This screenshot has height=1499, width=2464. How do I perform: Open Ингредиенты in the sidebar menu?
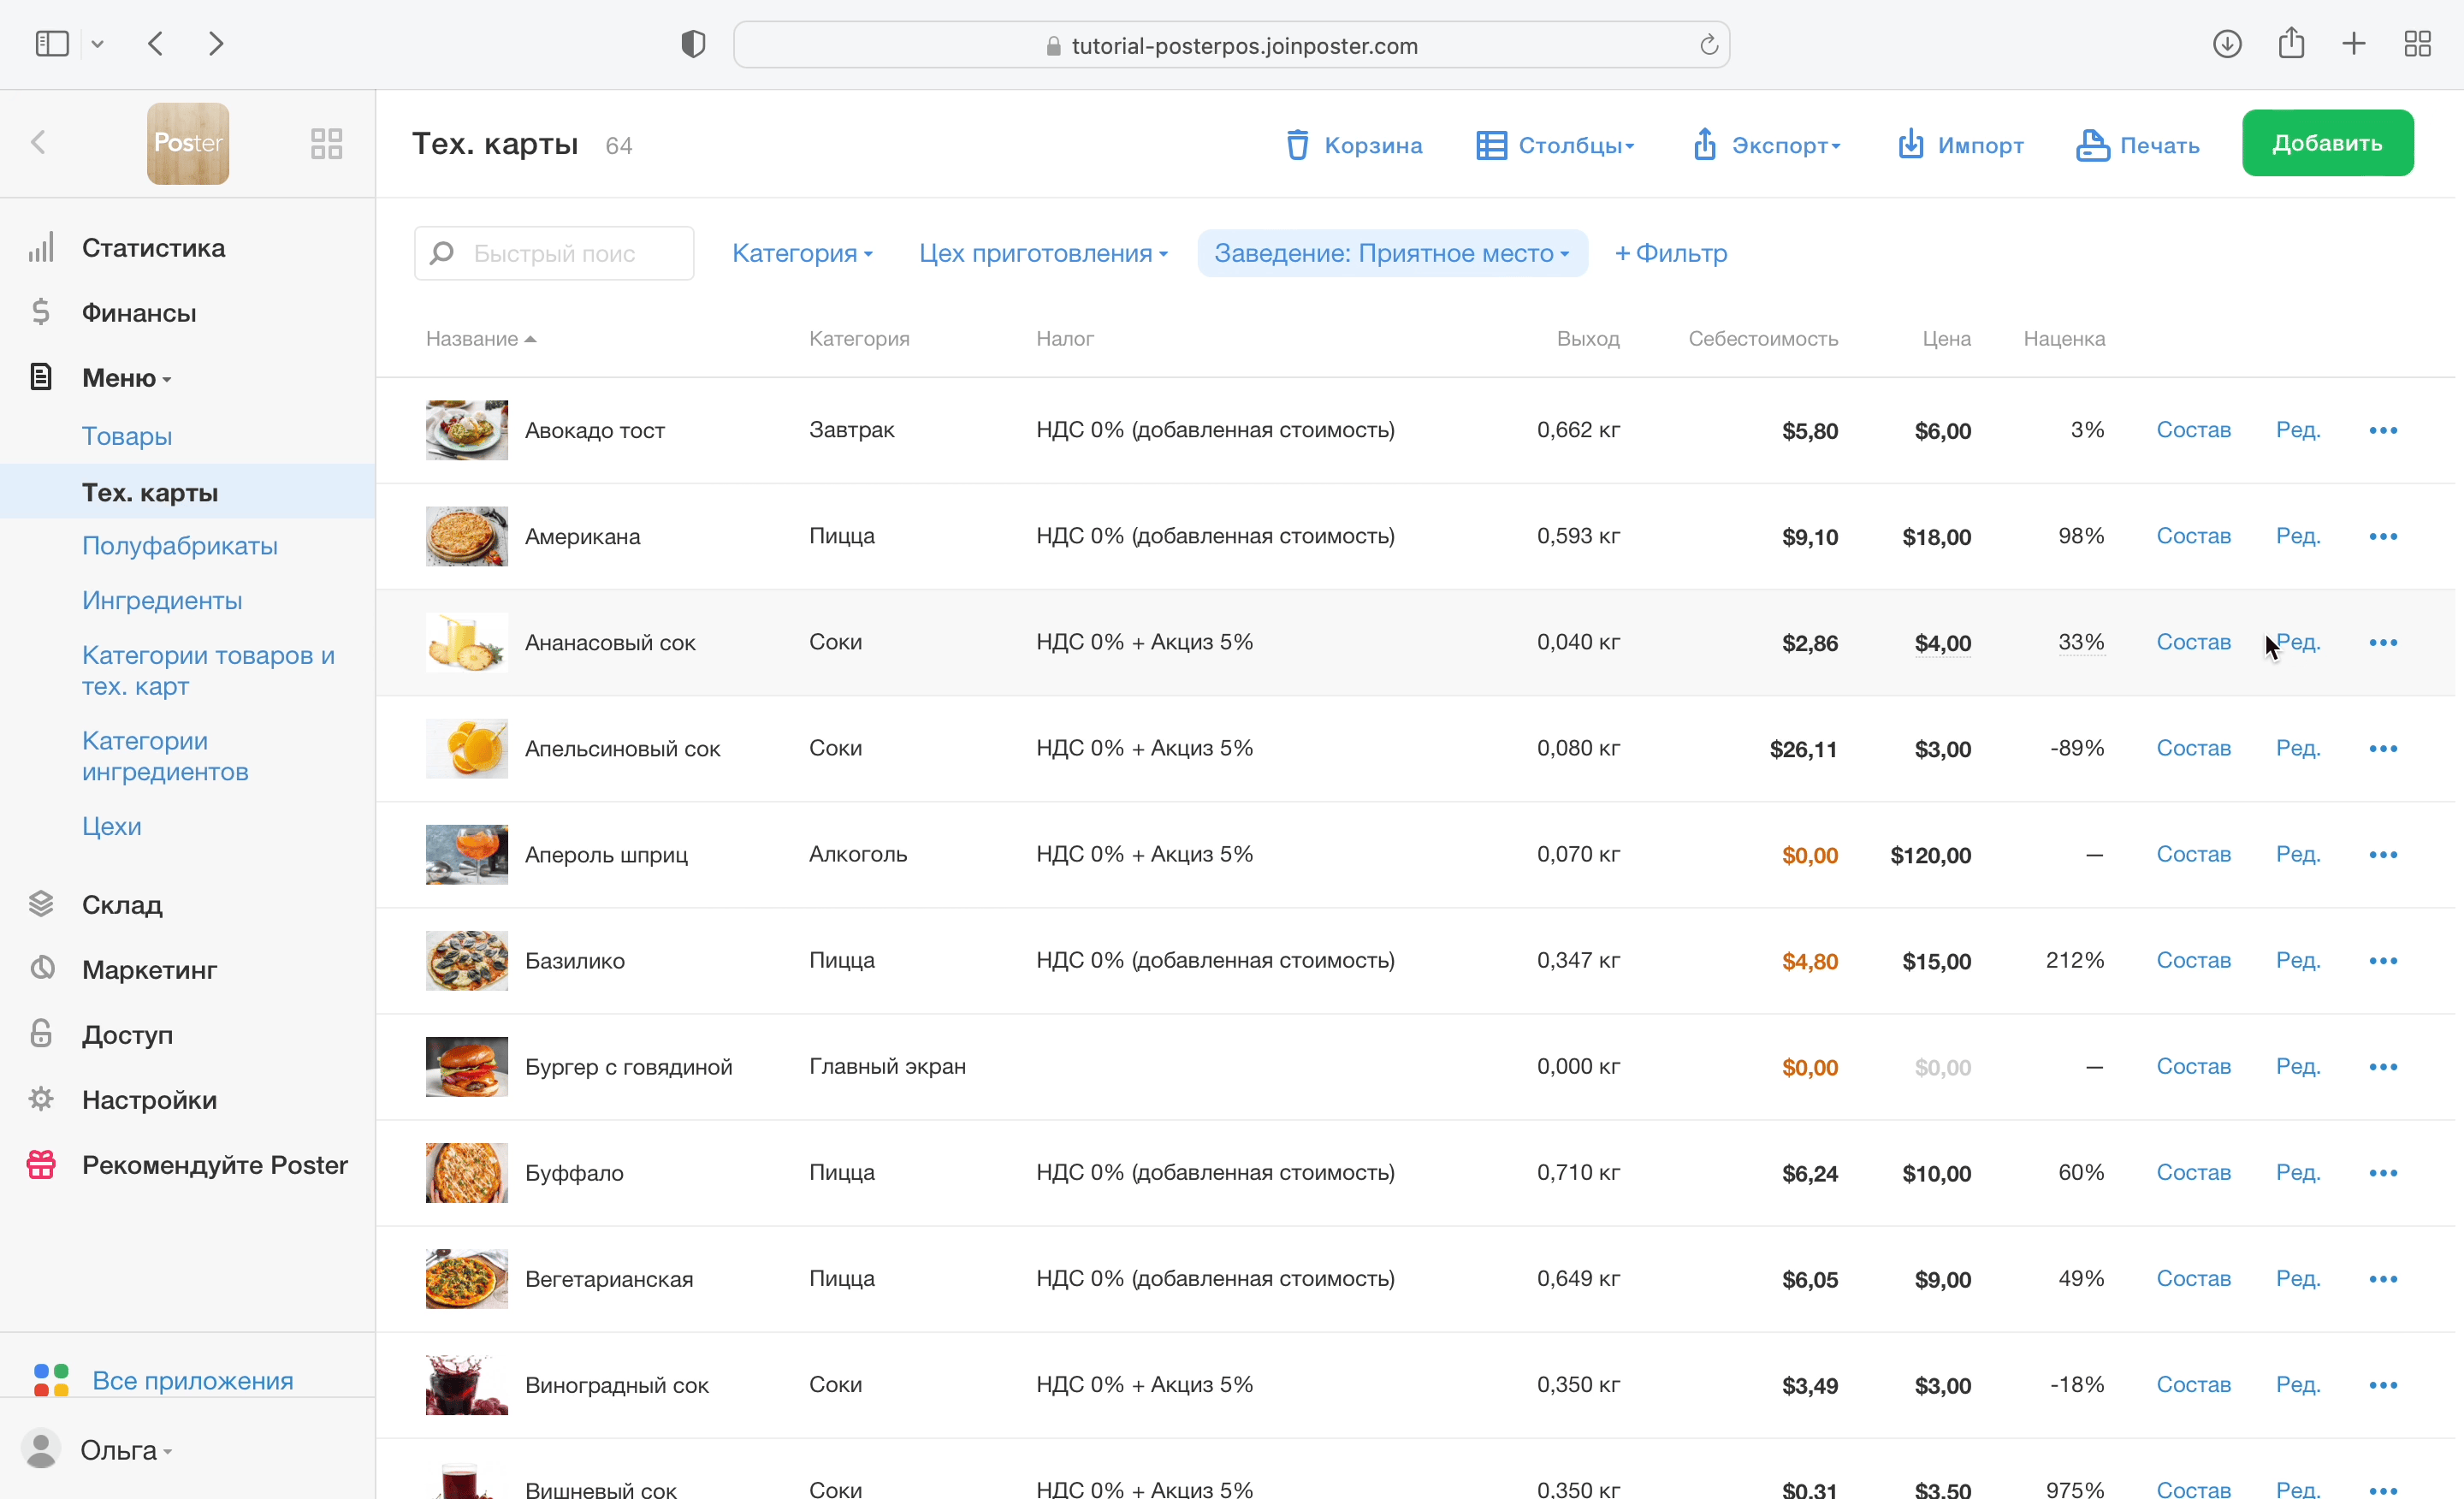point(162,600)
